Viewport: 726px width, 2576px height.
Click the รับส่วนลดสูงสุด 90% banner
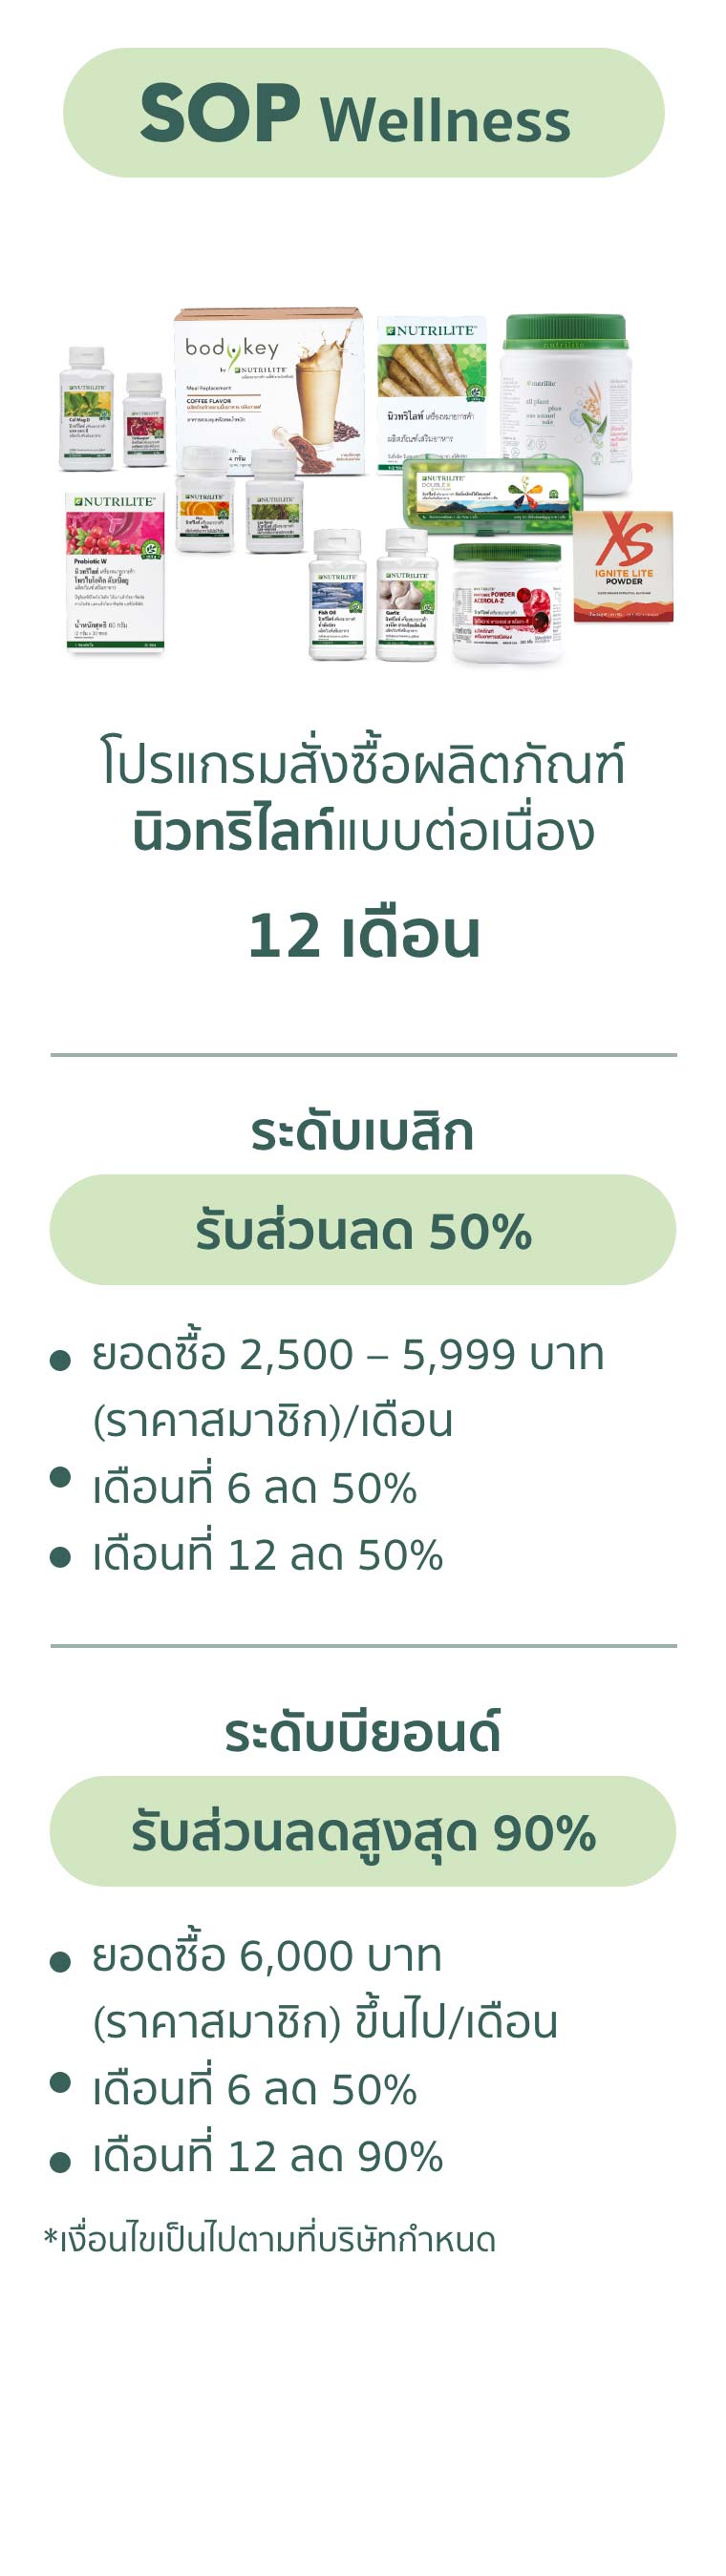pos(363,1831)
